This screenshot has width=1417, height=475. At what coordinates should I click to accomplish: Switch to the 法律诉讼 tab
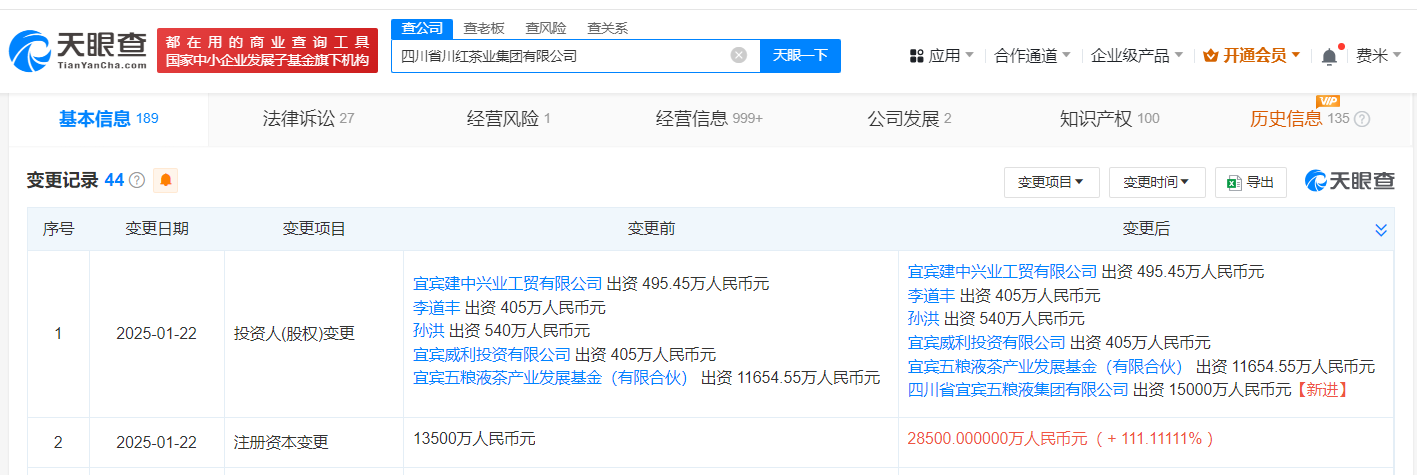point(308,119)
